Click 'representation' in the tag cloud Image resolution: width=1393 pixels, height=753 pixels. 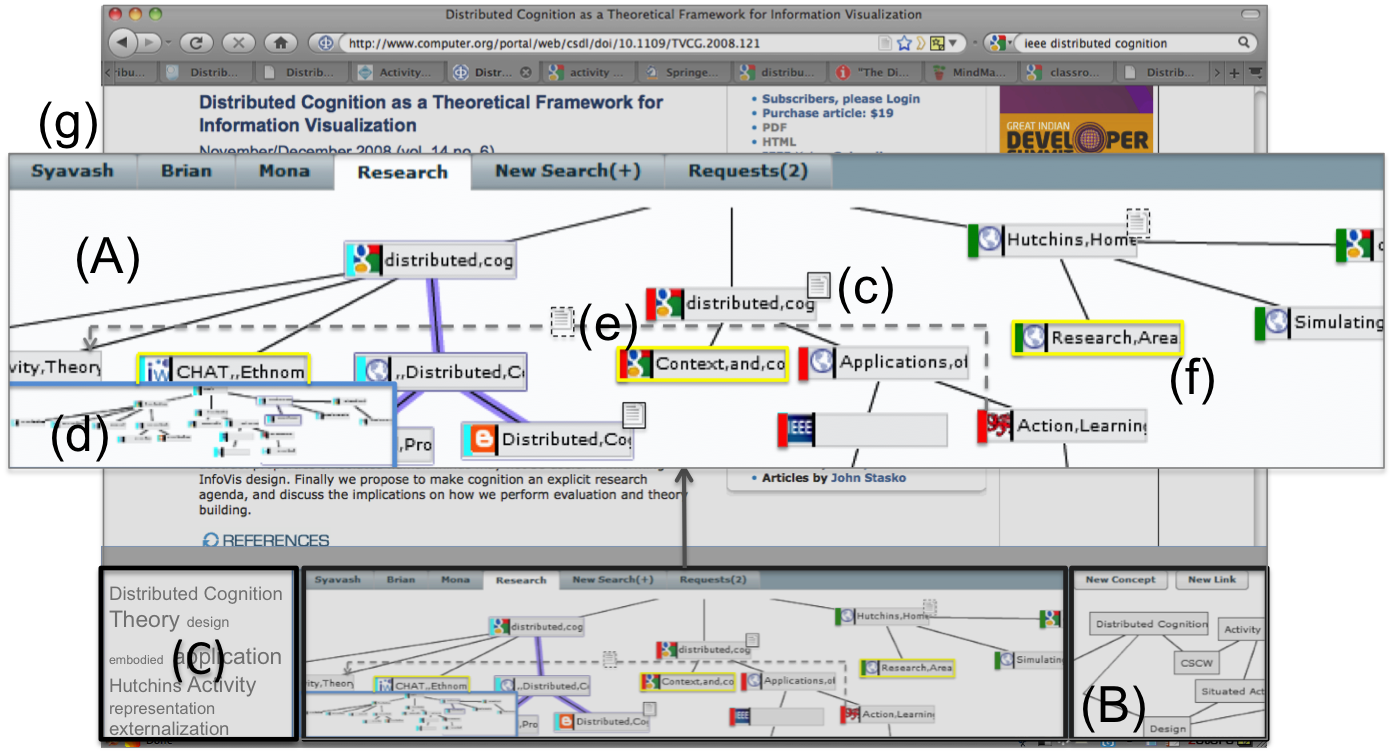(162, 708)
